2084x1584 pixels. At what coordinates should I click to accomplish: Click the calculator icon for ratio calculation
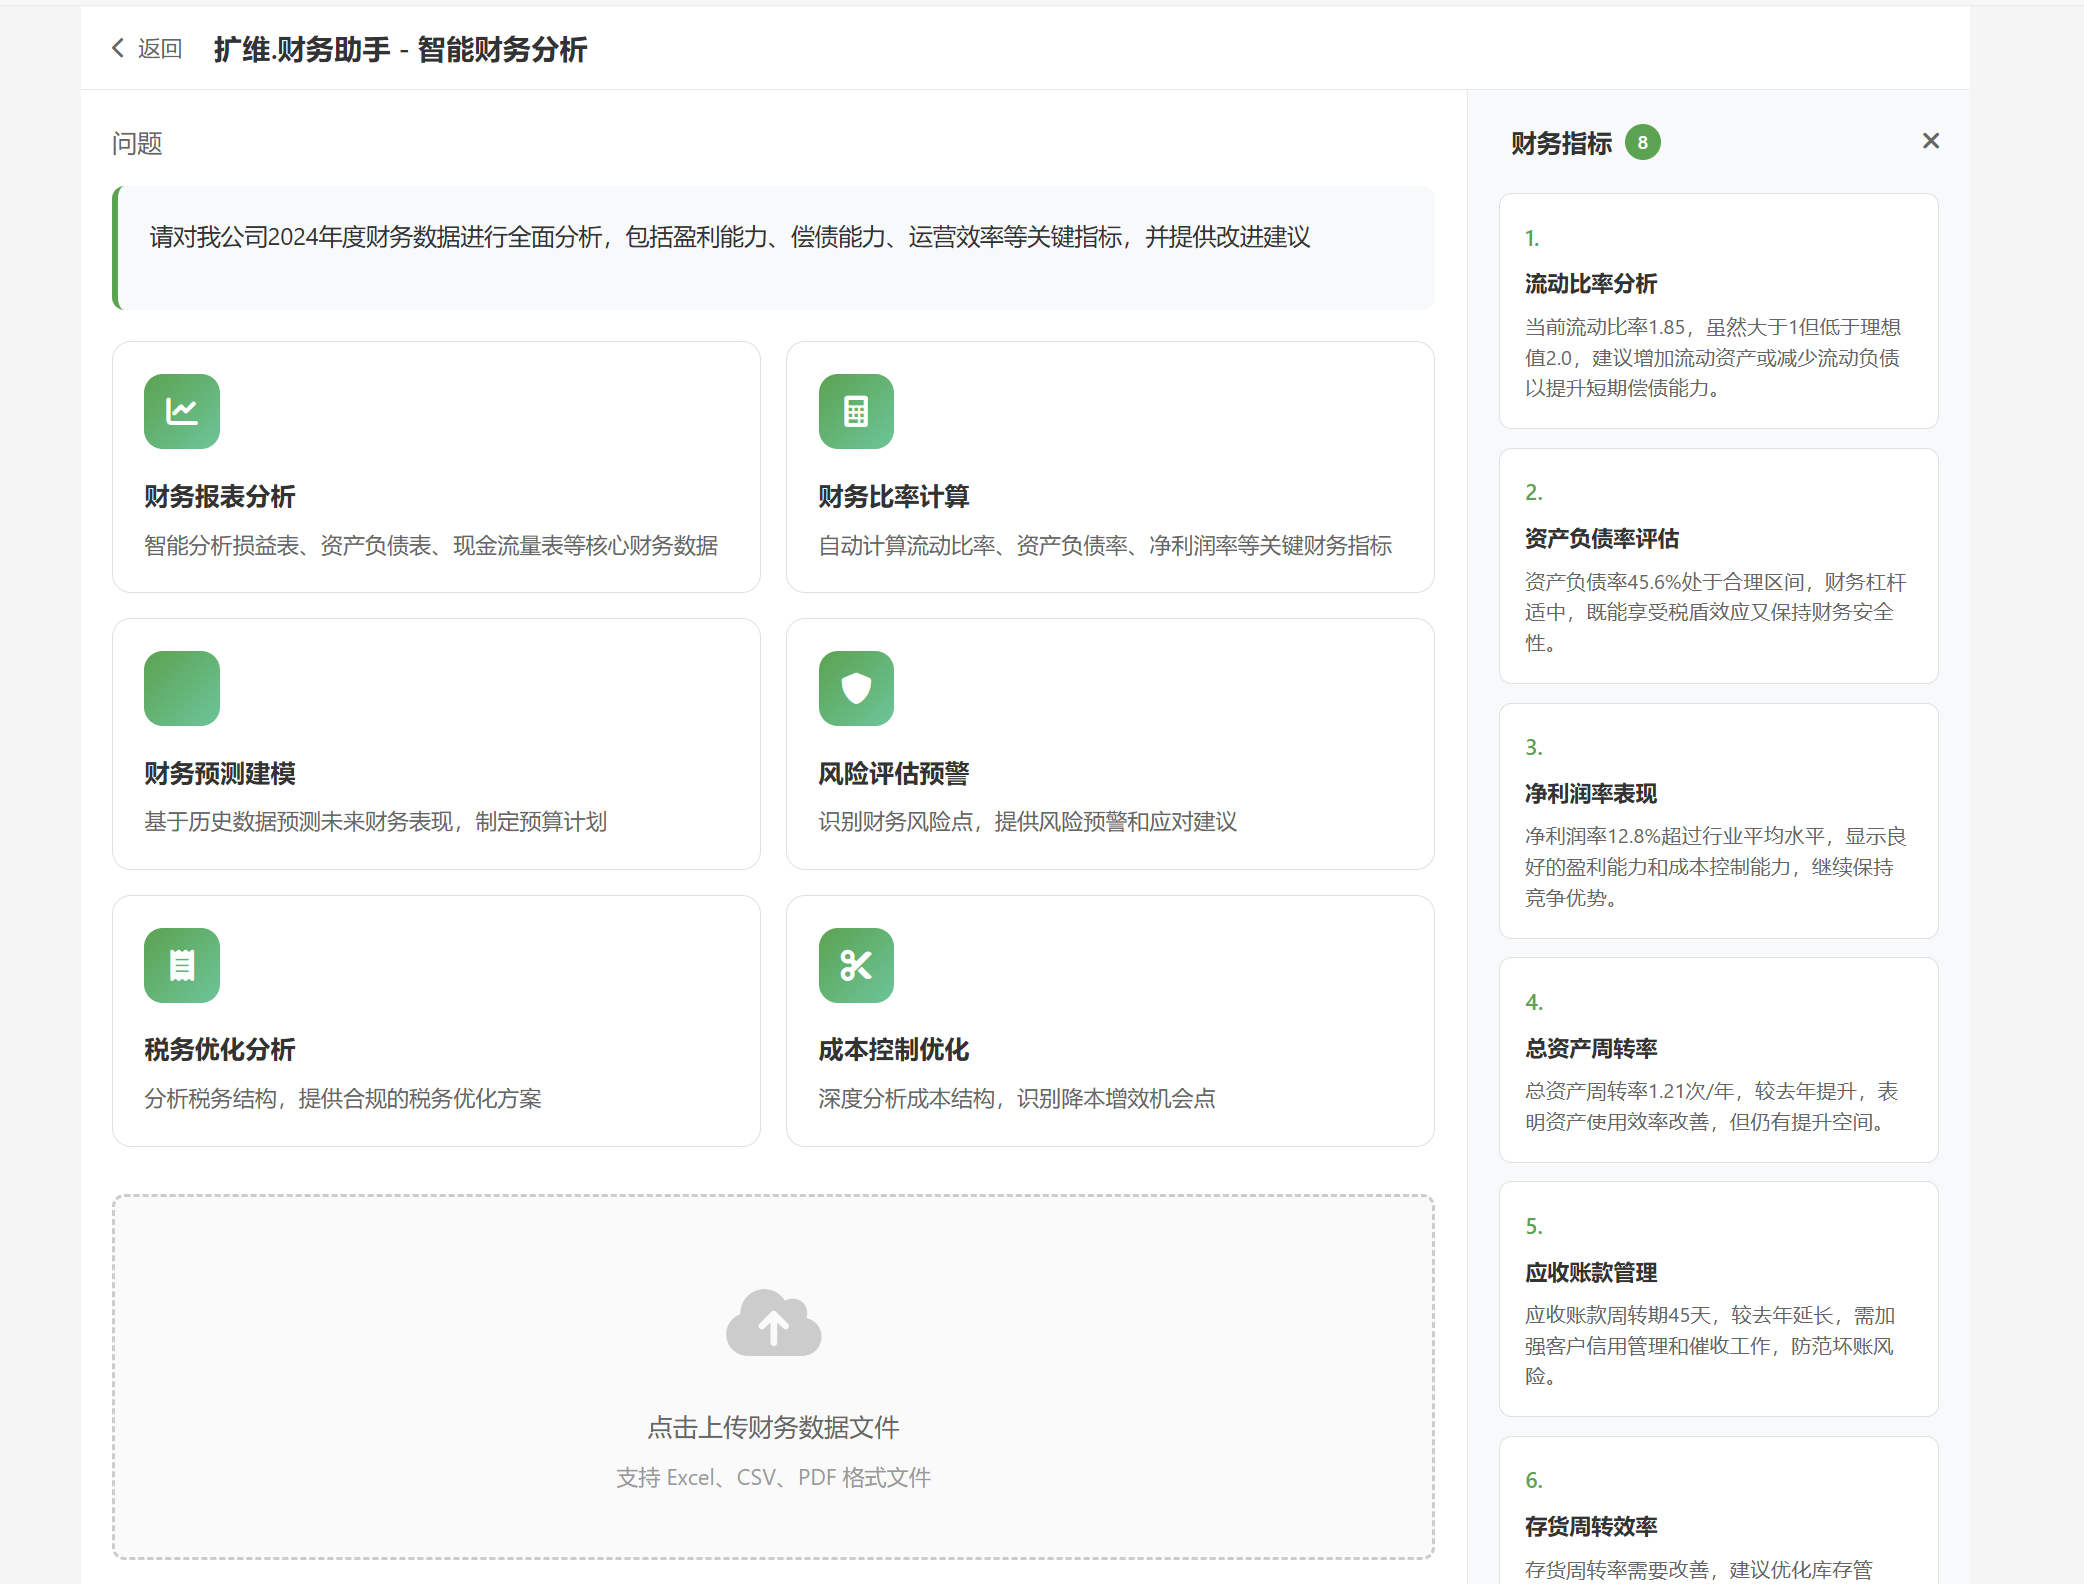855,411
